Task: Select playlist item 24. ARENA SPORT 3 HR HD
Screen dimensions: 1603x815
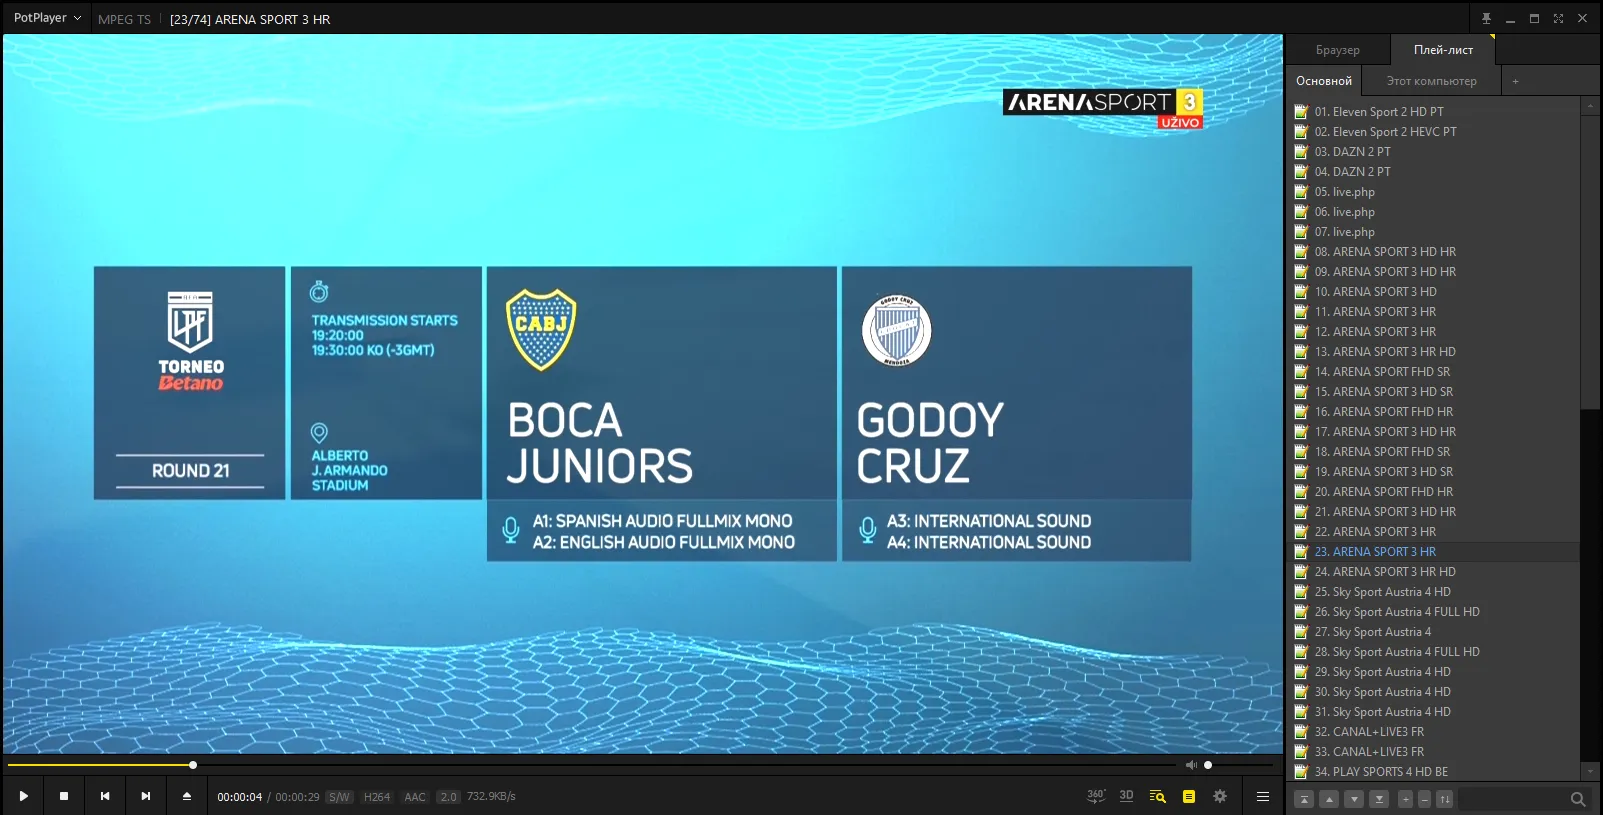Action: [1435, 572]
